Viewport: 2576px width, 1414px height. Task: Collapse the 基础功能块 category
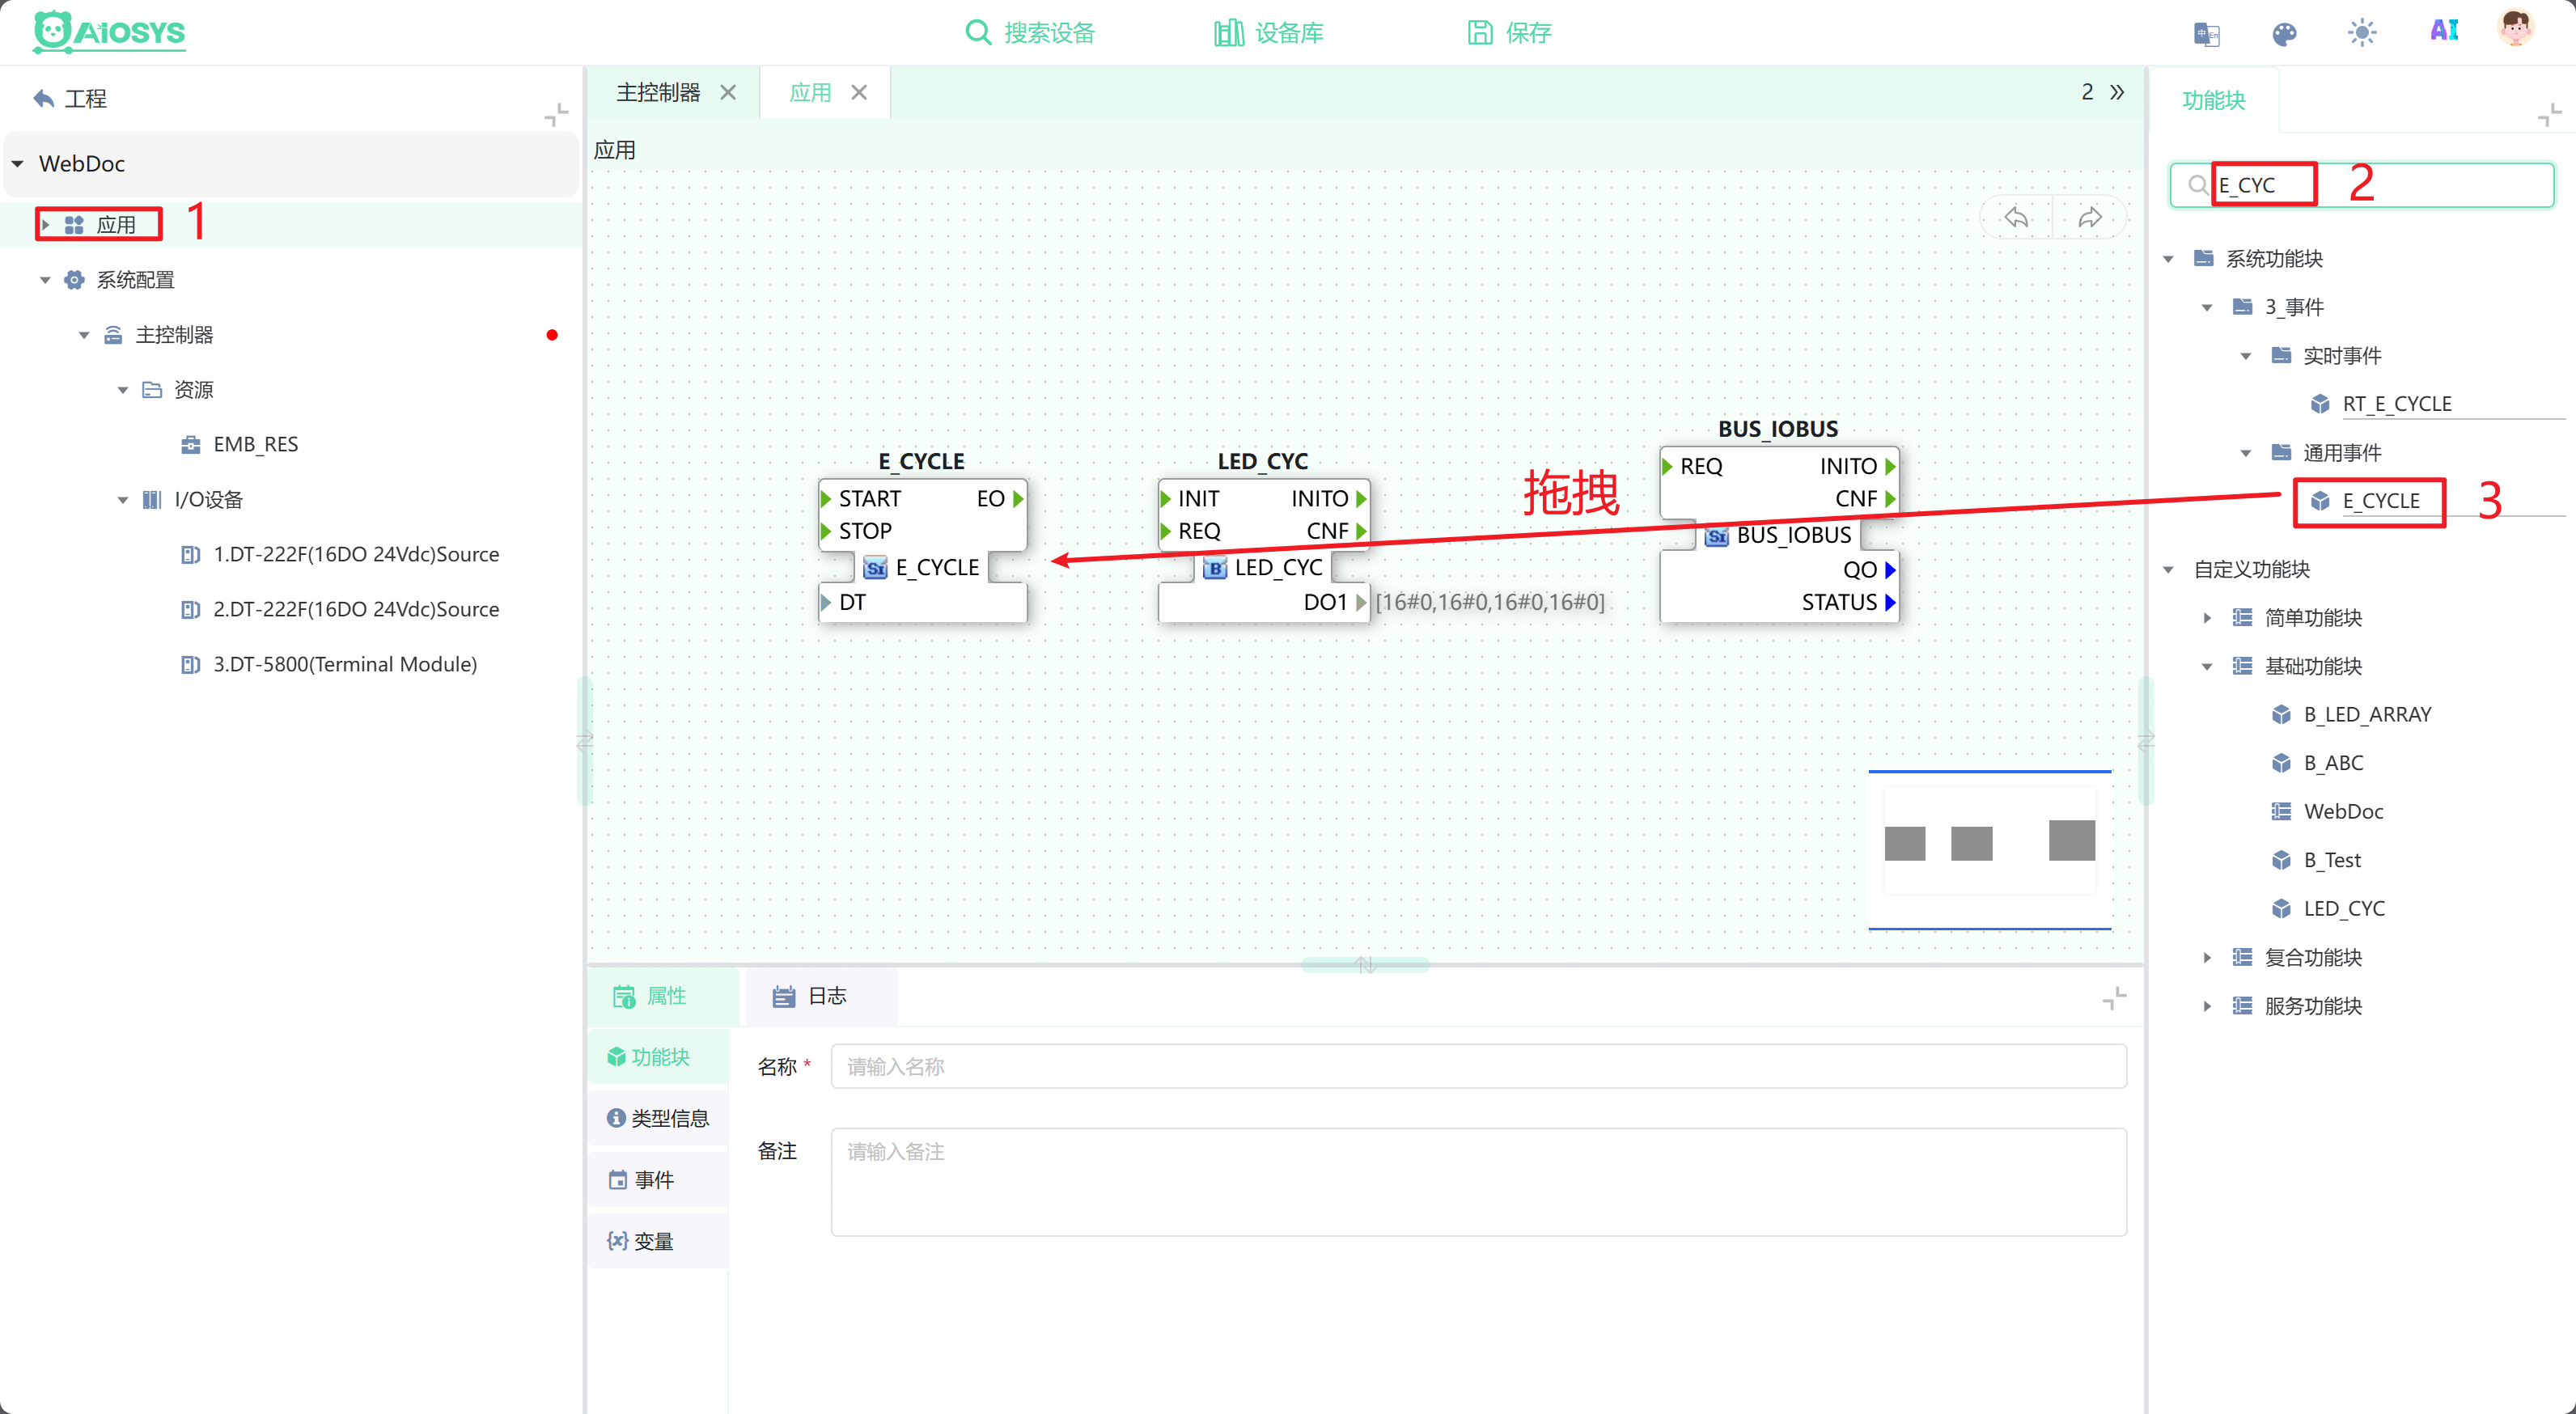click(x=2207, y=666)
